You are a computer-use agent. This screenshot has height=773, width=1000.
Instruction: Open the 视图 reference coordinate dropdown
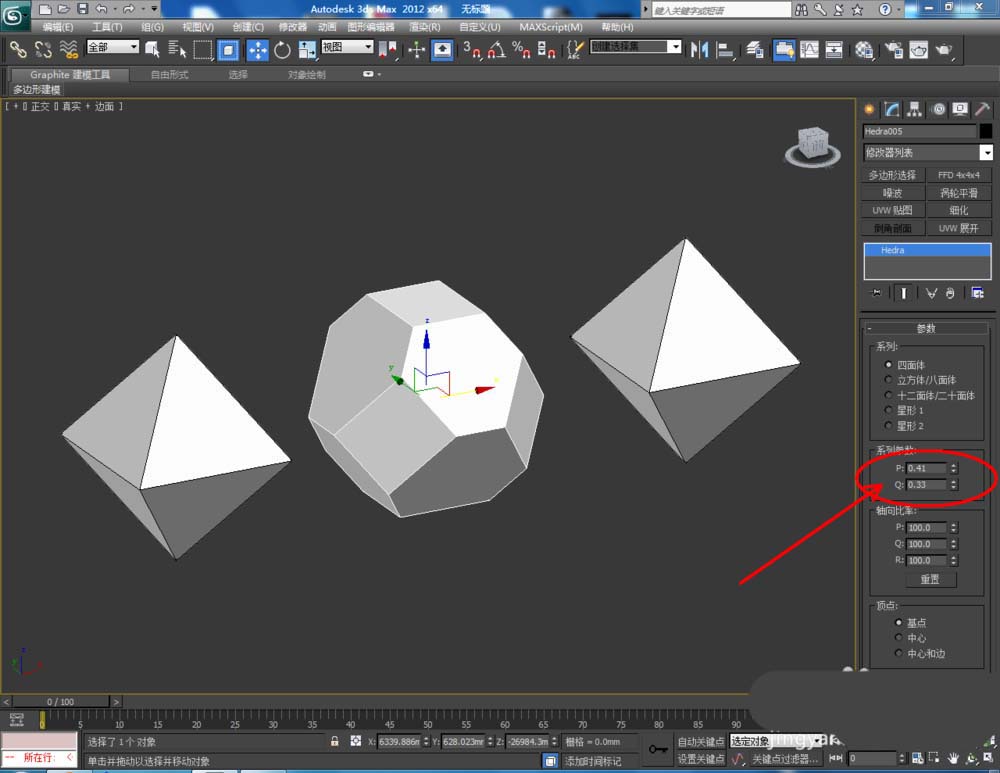(347, 47)
